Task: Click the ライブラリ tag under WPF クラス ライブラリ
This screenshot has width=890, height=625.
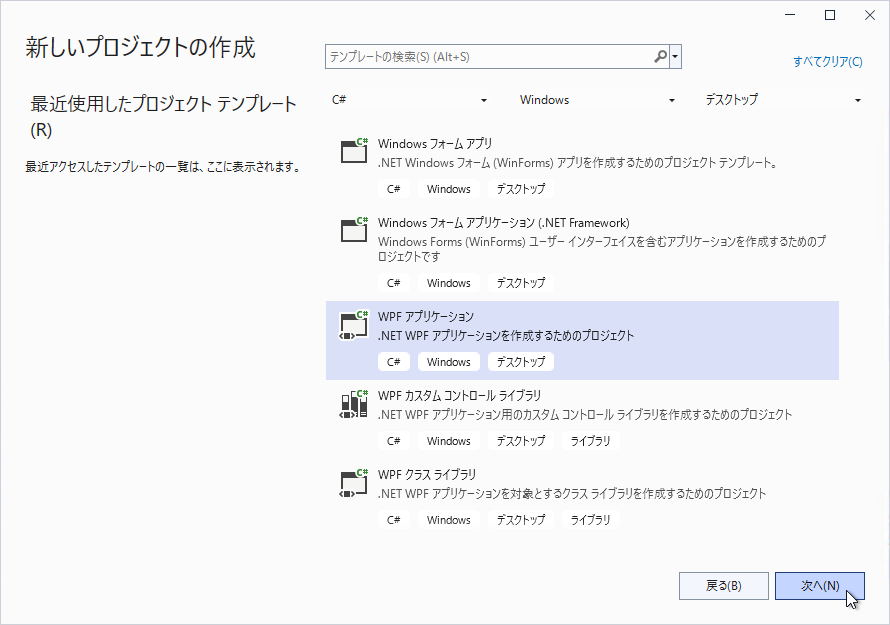Action: [590, 519]
